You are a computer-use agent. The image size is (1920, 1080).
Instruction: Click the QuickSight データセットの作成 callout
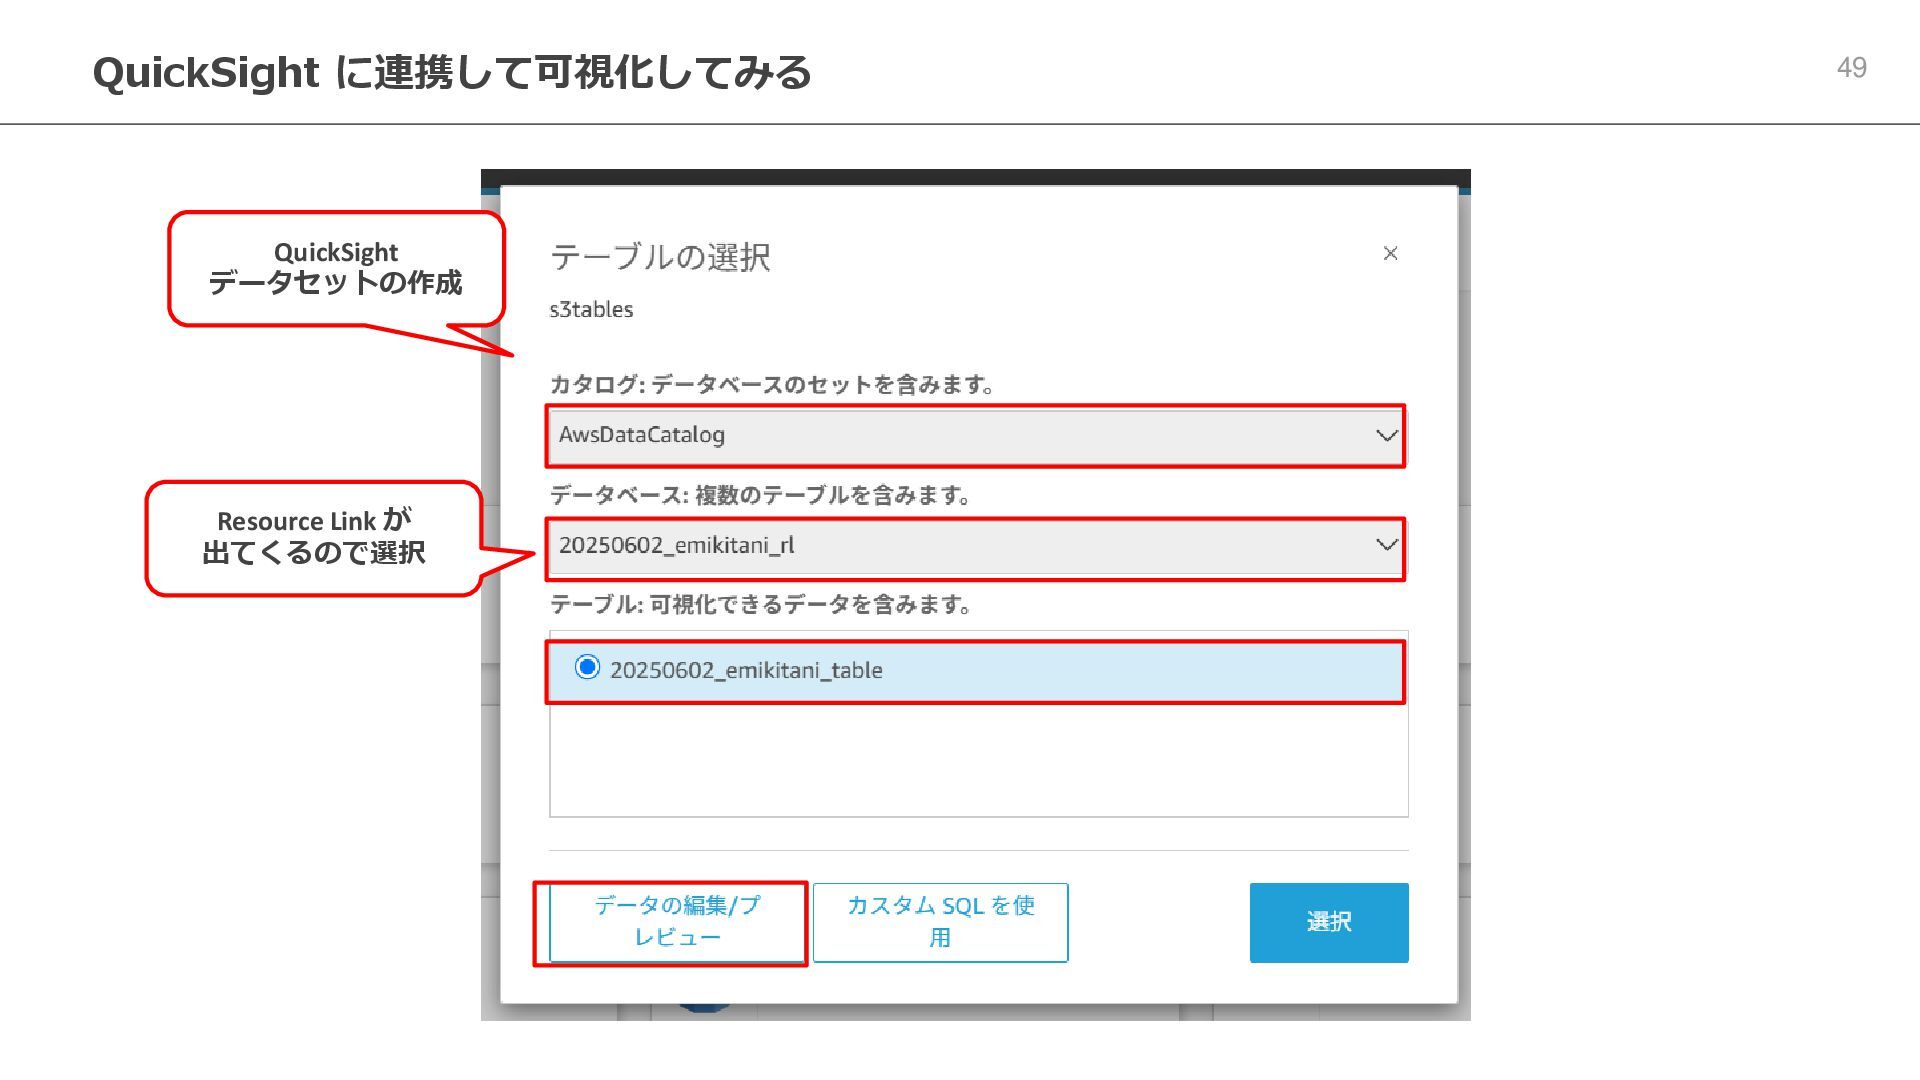tap(336, 268)
